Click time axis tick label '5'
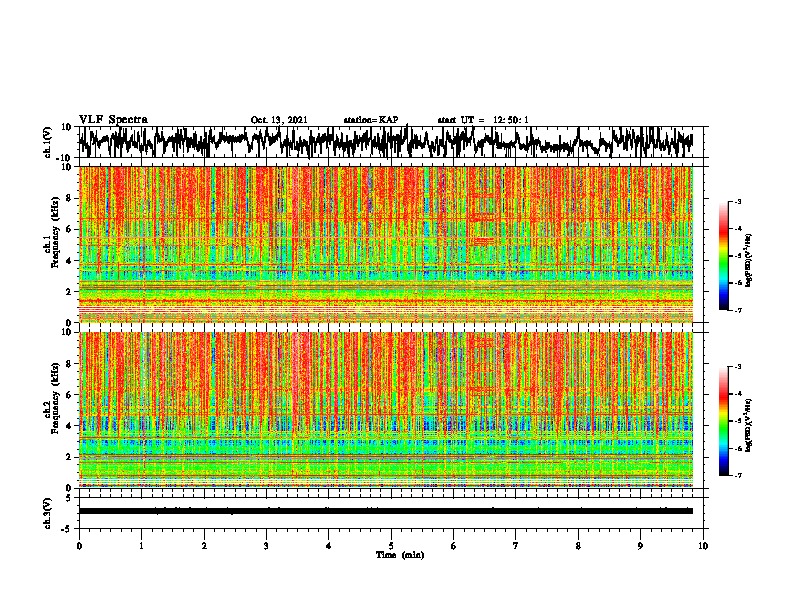Image resolution: width=792 pixels, height=612 pixels. click(391, 546)
